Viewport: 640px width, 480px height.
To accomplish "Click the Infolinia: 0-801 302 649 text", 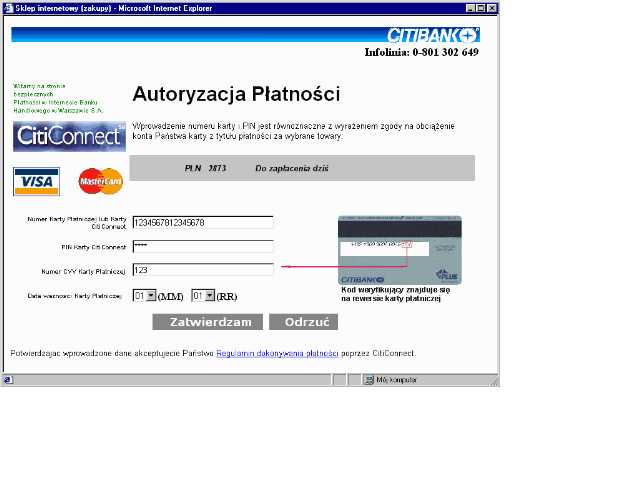I will point(422,52).
